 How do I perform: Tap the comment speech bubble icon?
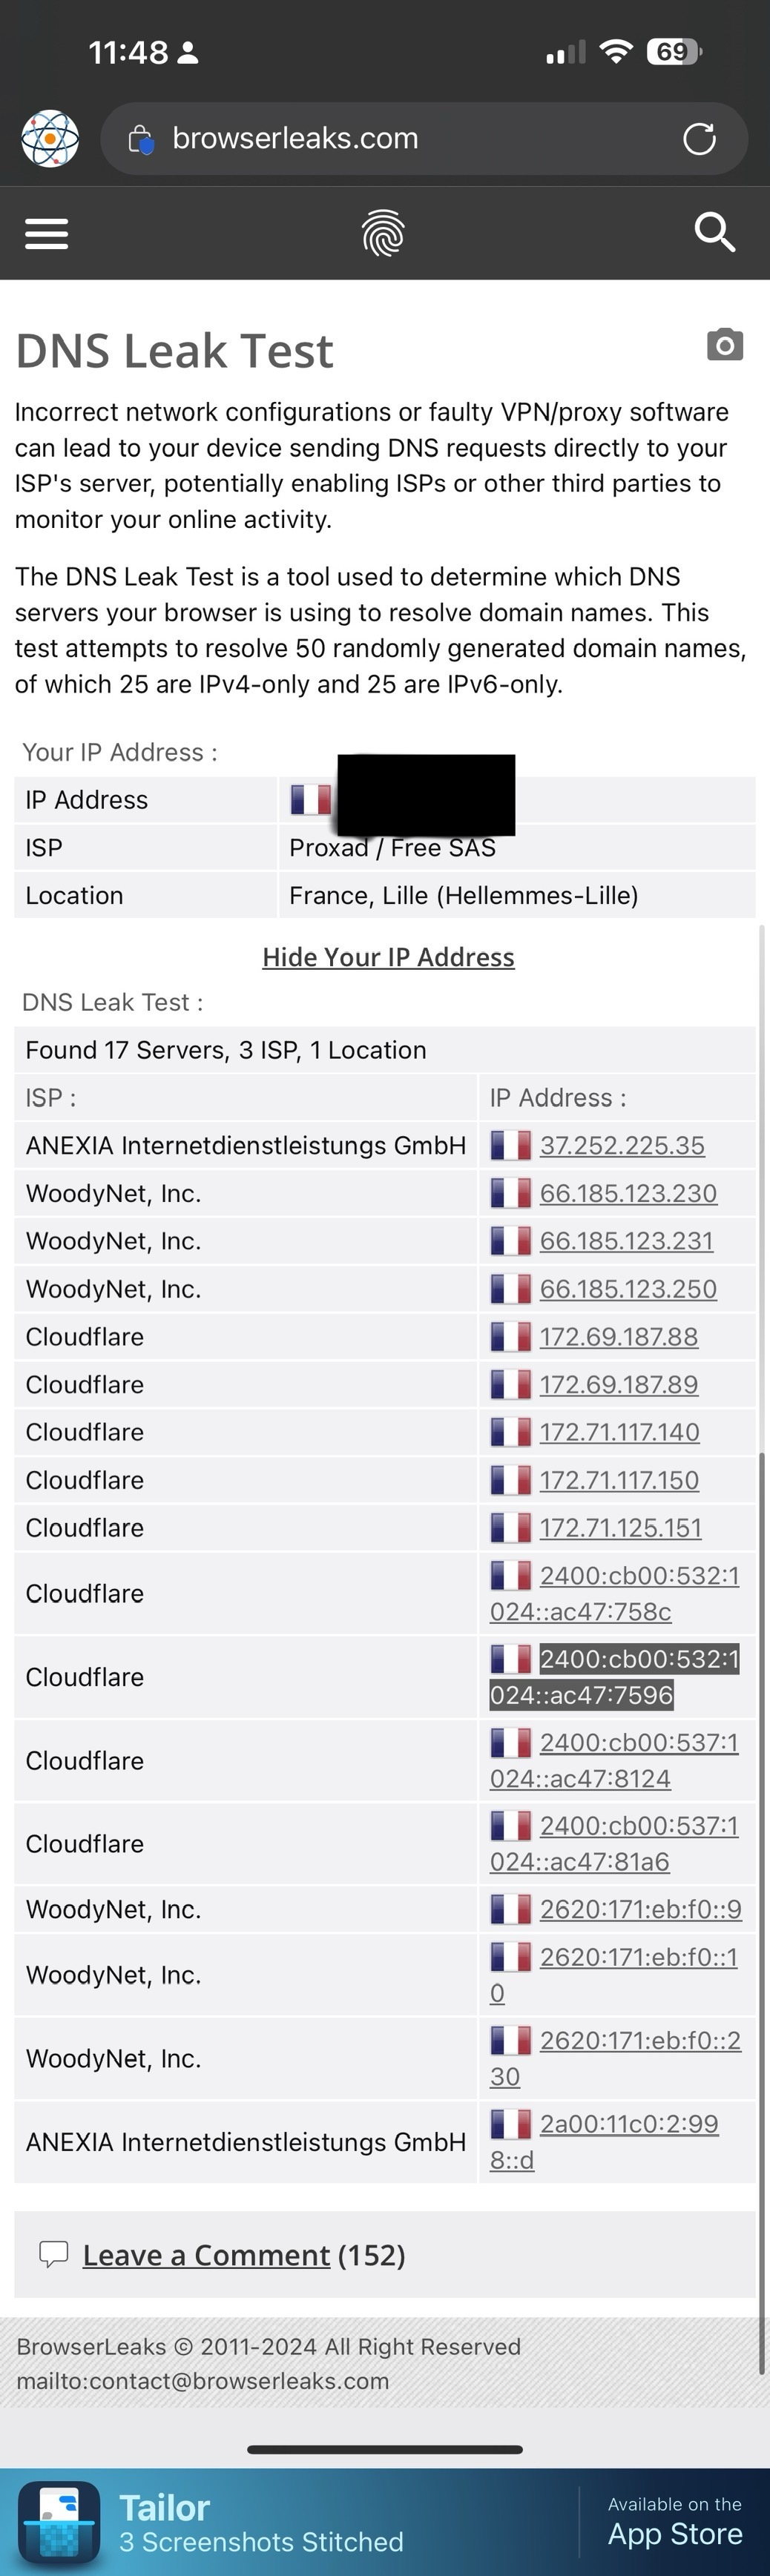pyautogui.click(x=53, y=2254)
